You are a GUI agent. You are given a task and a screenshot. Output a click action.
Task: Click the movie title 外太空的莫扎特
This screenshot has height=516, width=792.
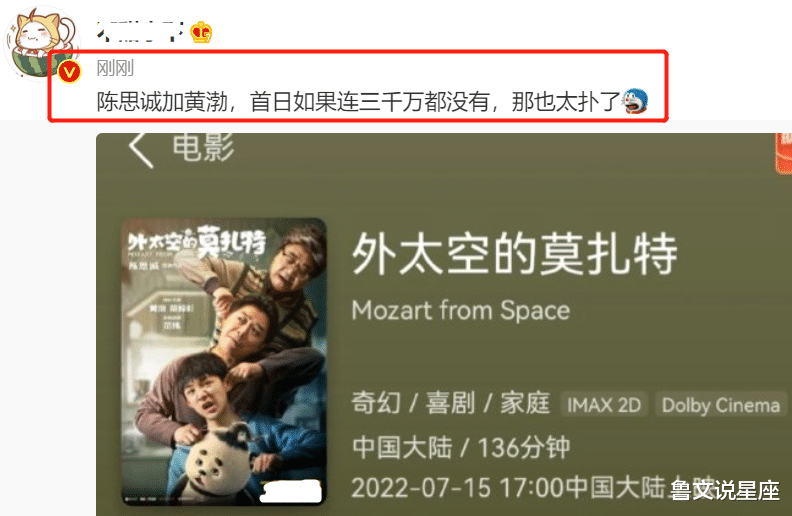pos(514,254)
